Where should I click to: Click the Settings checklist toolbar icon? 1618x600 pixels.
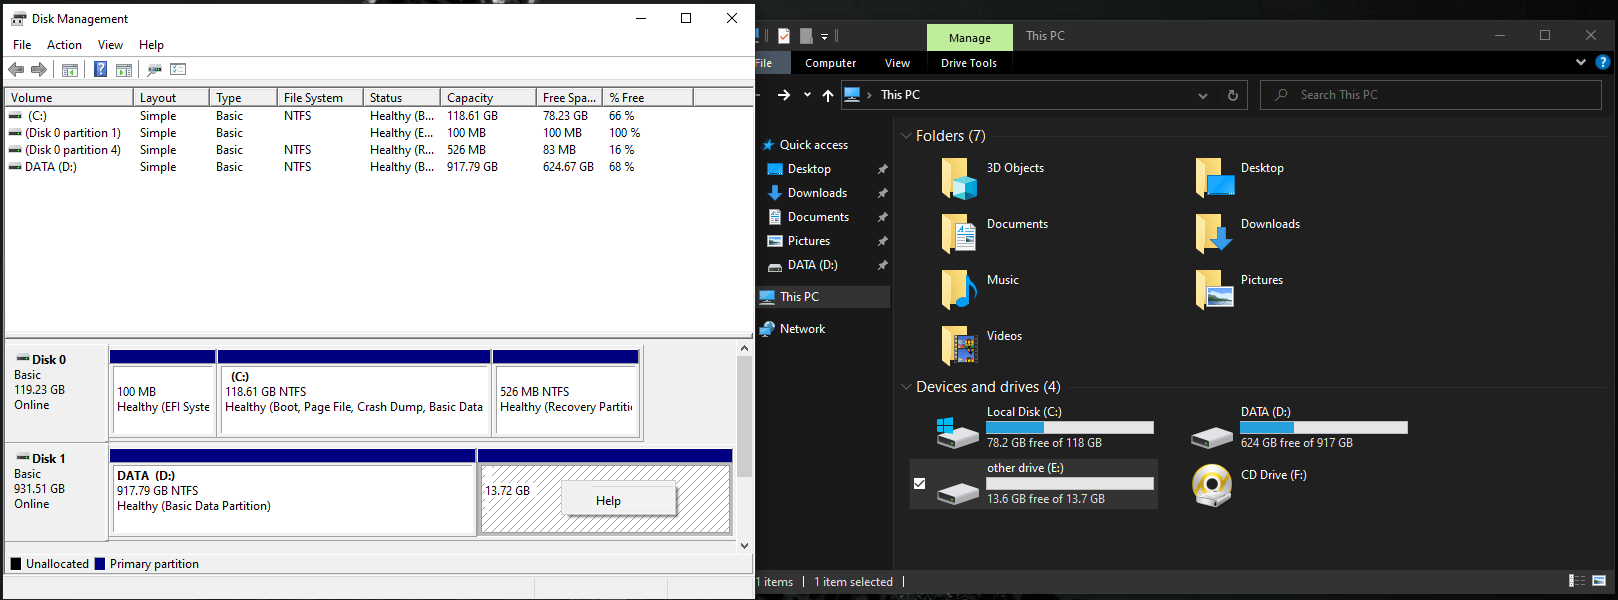[178, 69]
